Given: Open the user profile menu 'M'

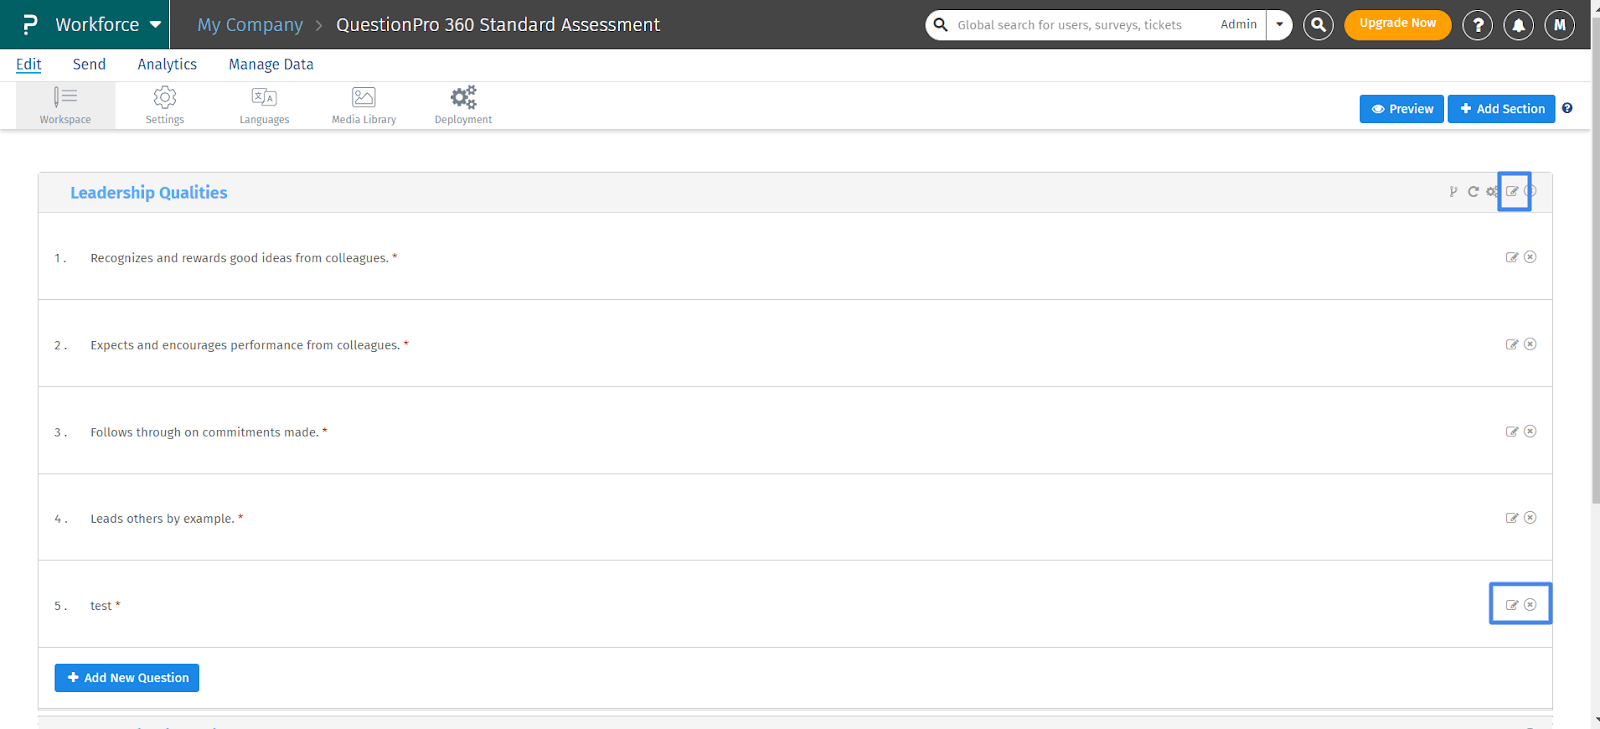Looking at the screenshot, I should point(1559,25).
